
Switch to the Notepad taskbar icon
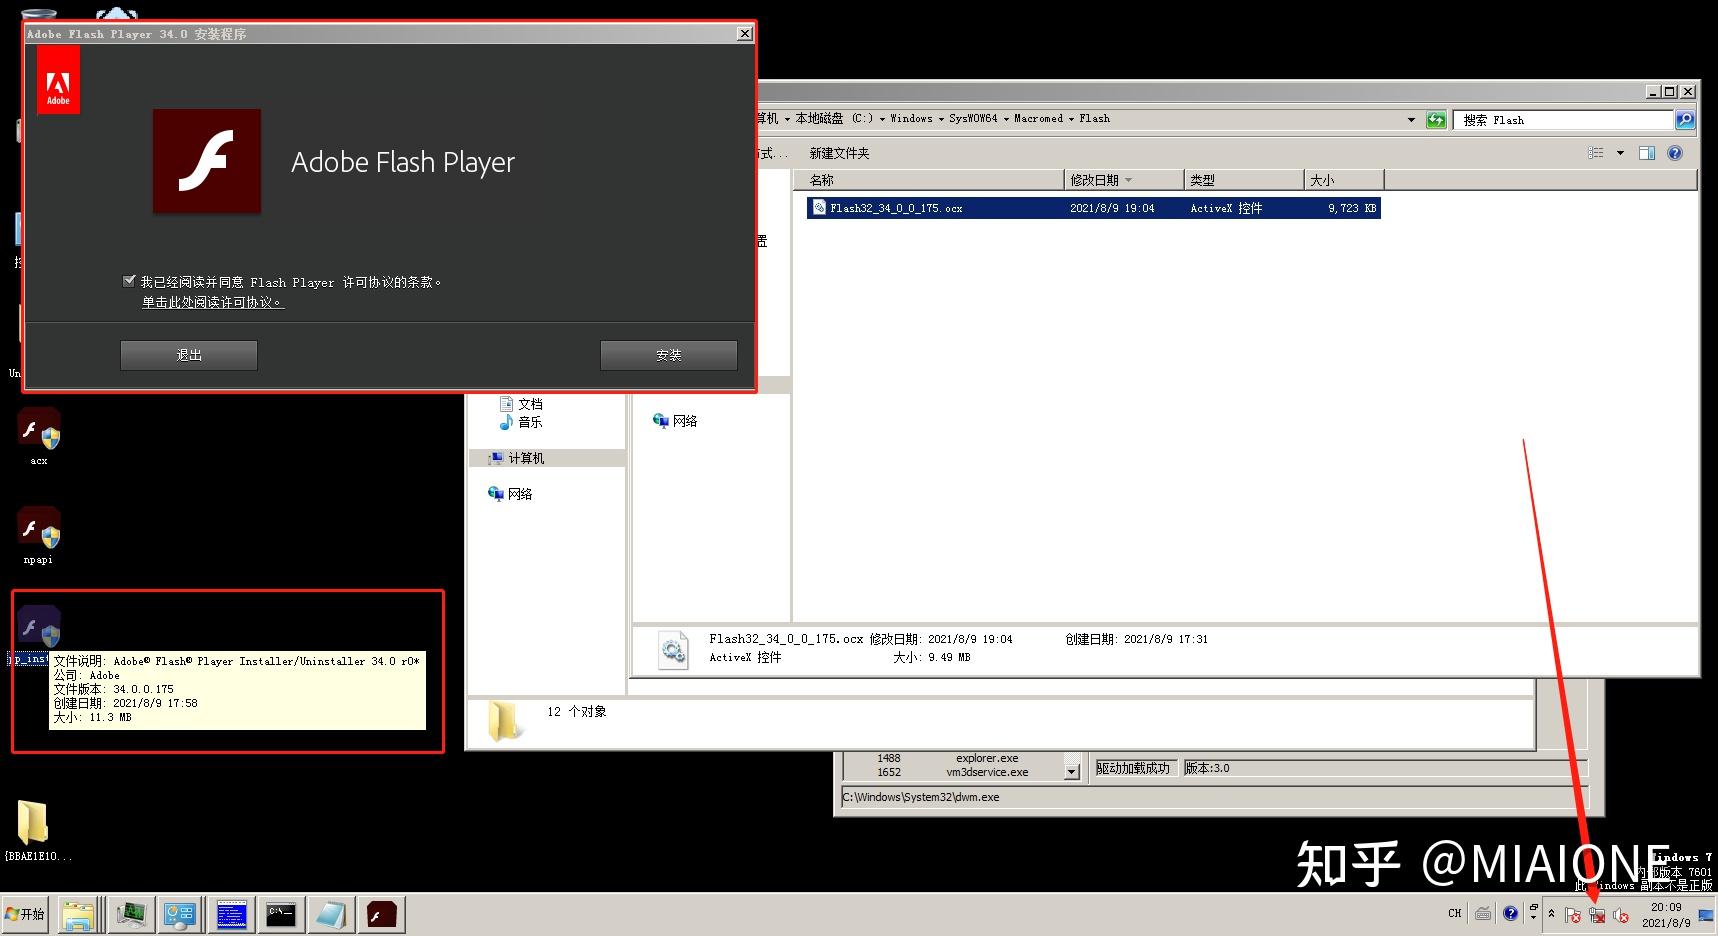[331, 914]
